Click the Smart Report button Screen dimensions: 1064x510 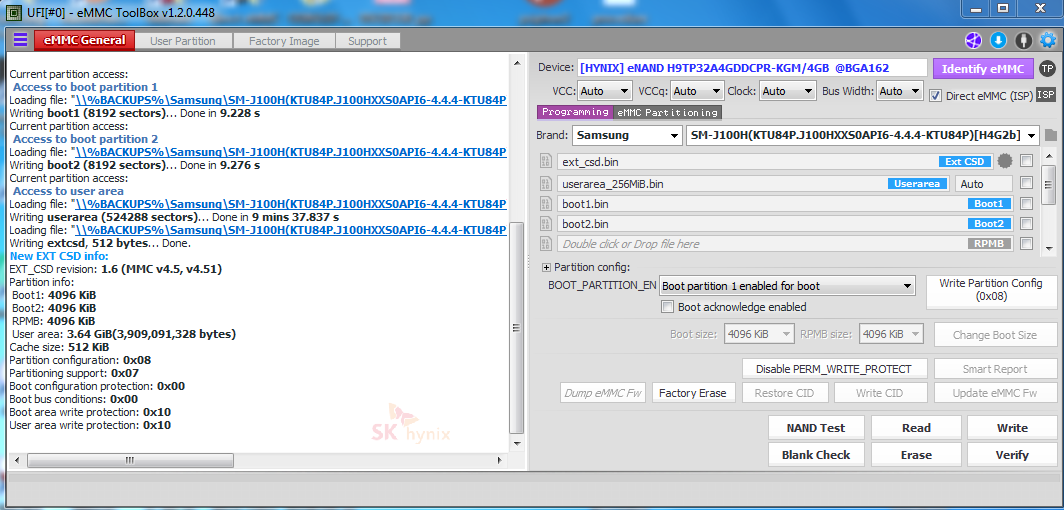[x=995, y=369]
